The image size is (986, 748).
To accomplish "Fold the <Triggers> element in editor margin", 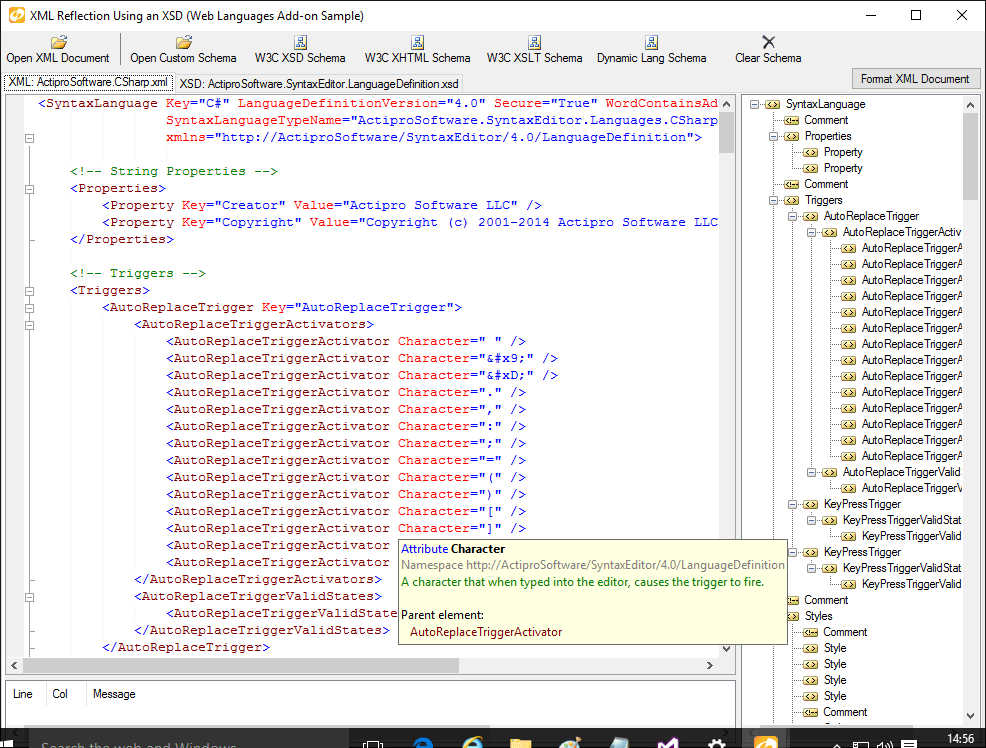I will (x=30, y=291).
